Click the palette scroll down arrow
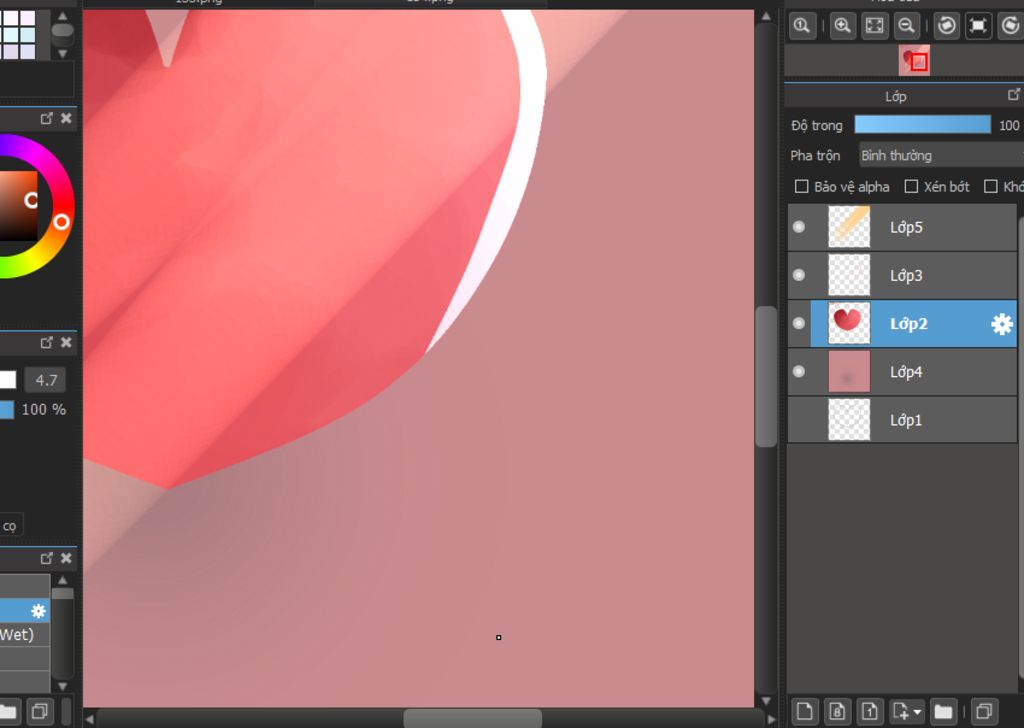 [63, 54]
